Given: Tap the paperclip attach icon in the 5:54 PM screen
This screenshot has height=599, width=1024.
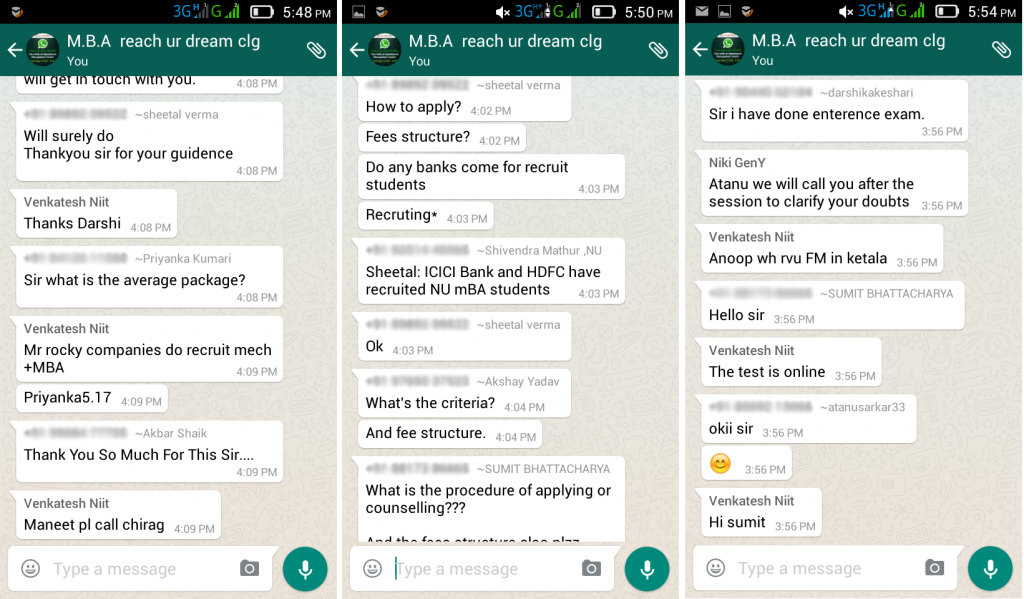Looking at the screenshot, I should pos(1001,49).
